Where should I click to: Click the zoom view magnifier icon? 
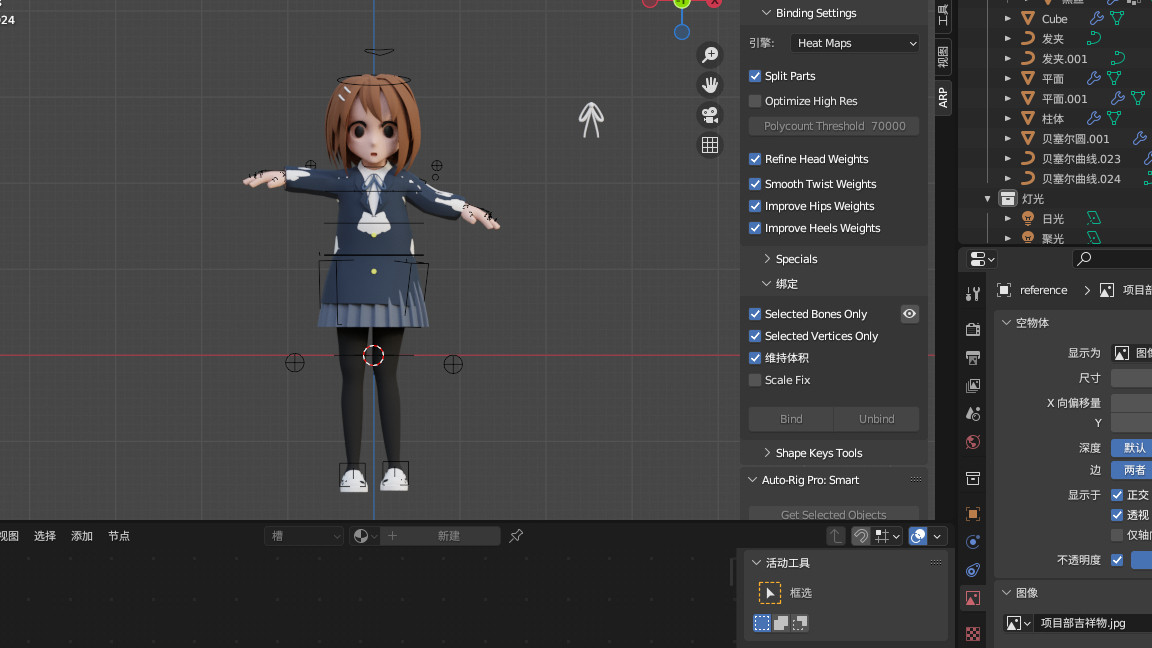point(710,54)
